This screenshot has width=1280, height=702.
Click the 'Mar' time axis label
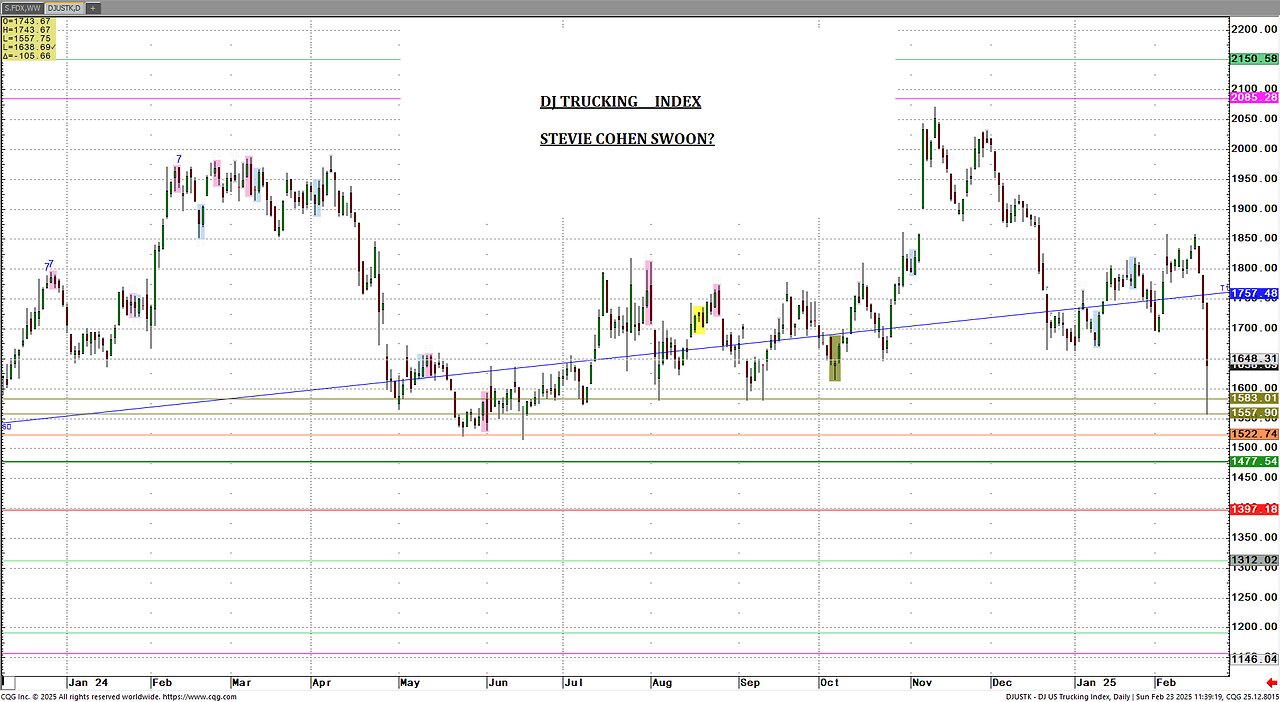tap(242, 684)
